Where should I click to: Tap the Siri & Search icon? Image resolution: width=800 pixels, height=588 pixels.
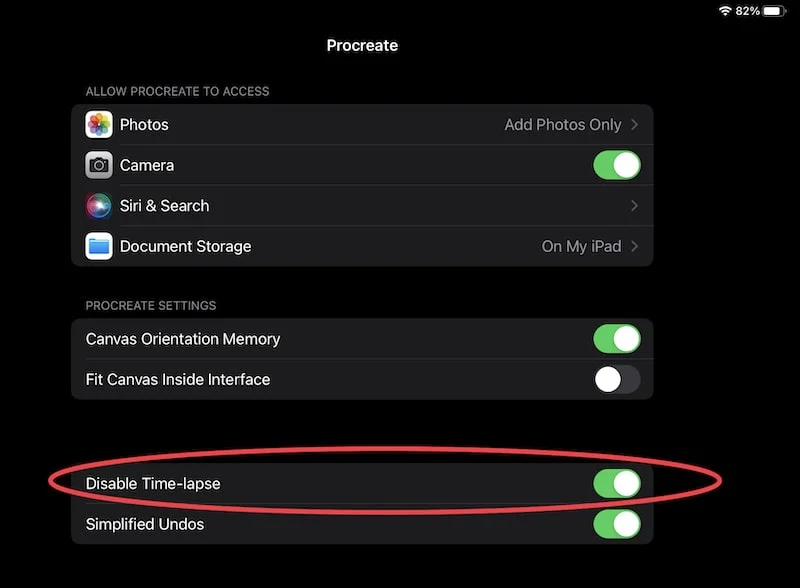tap(99, 206)
